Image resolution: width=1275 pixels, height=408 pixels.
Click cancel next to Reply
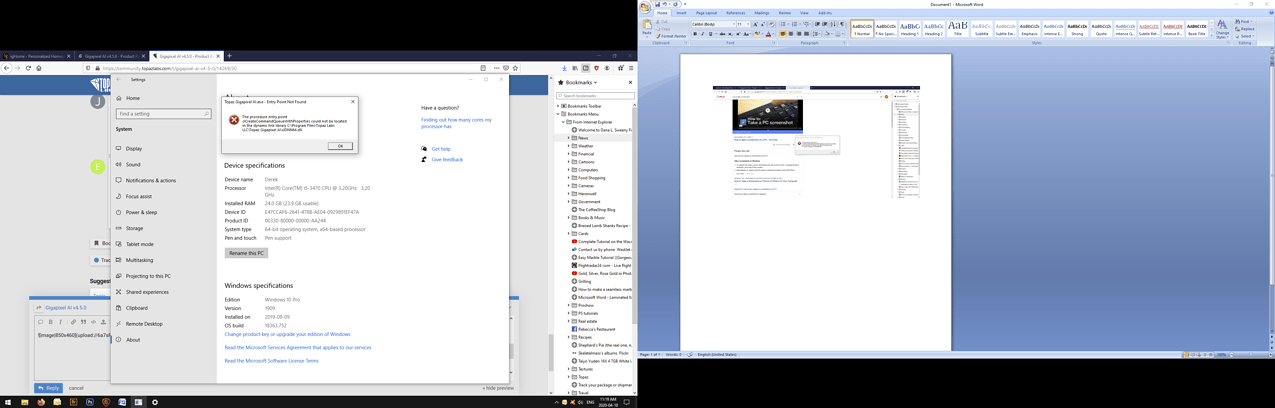[76, 388]
